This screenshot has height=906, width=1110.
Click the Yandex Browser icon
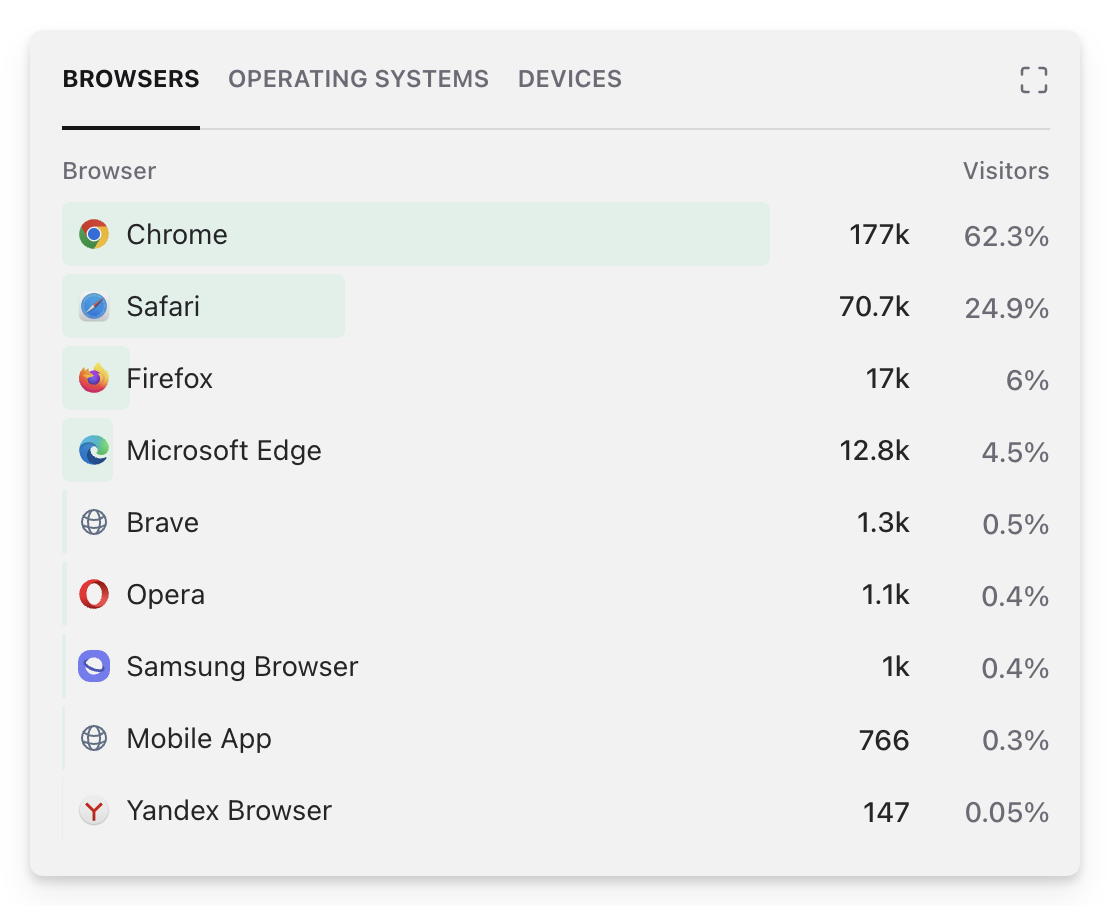(94, 811)
